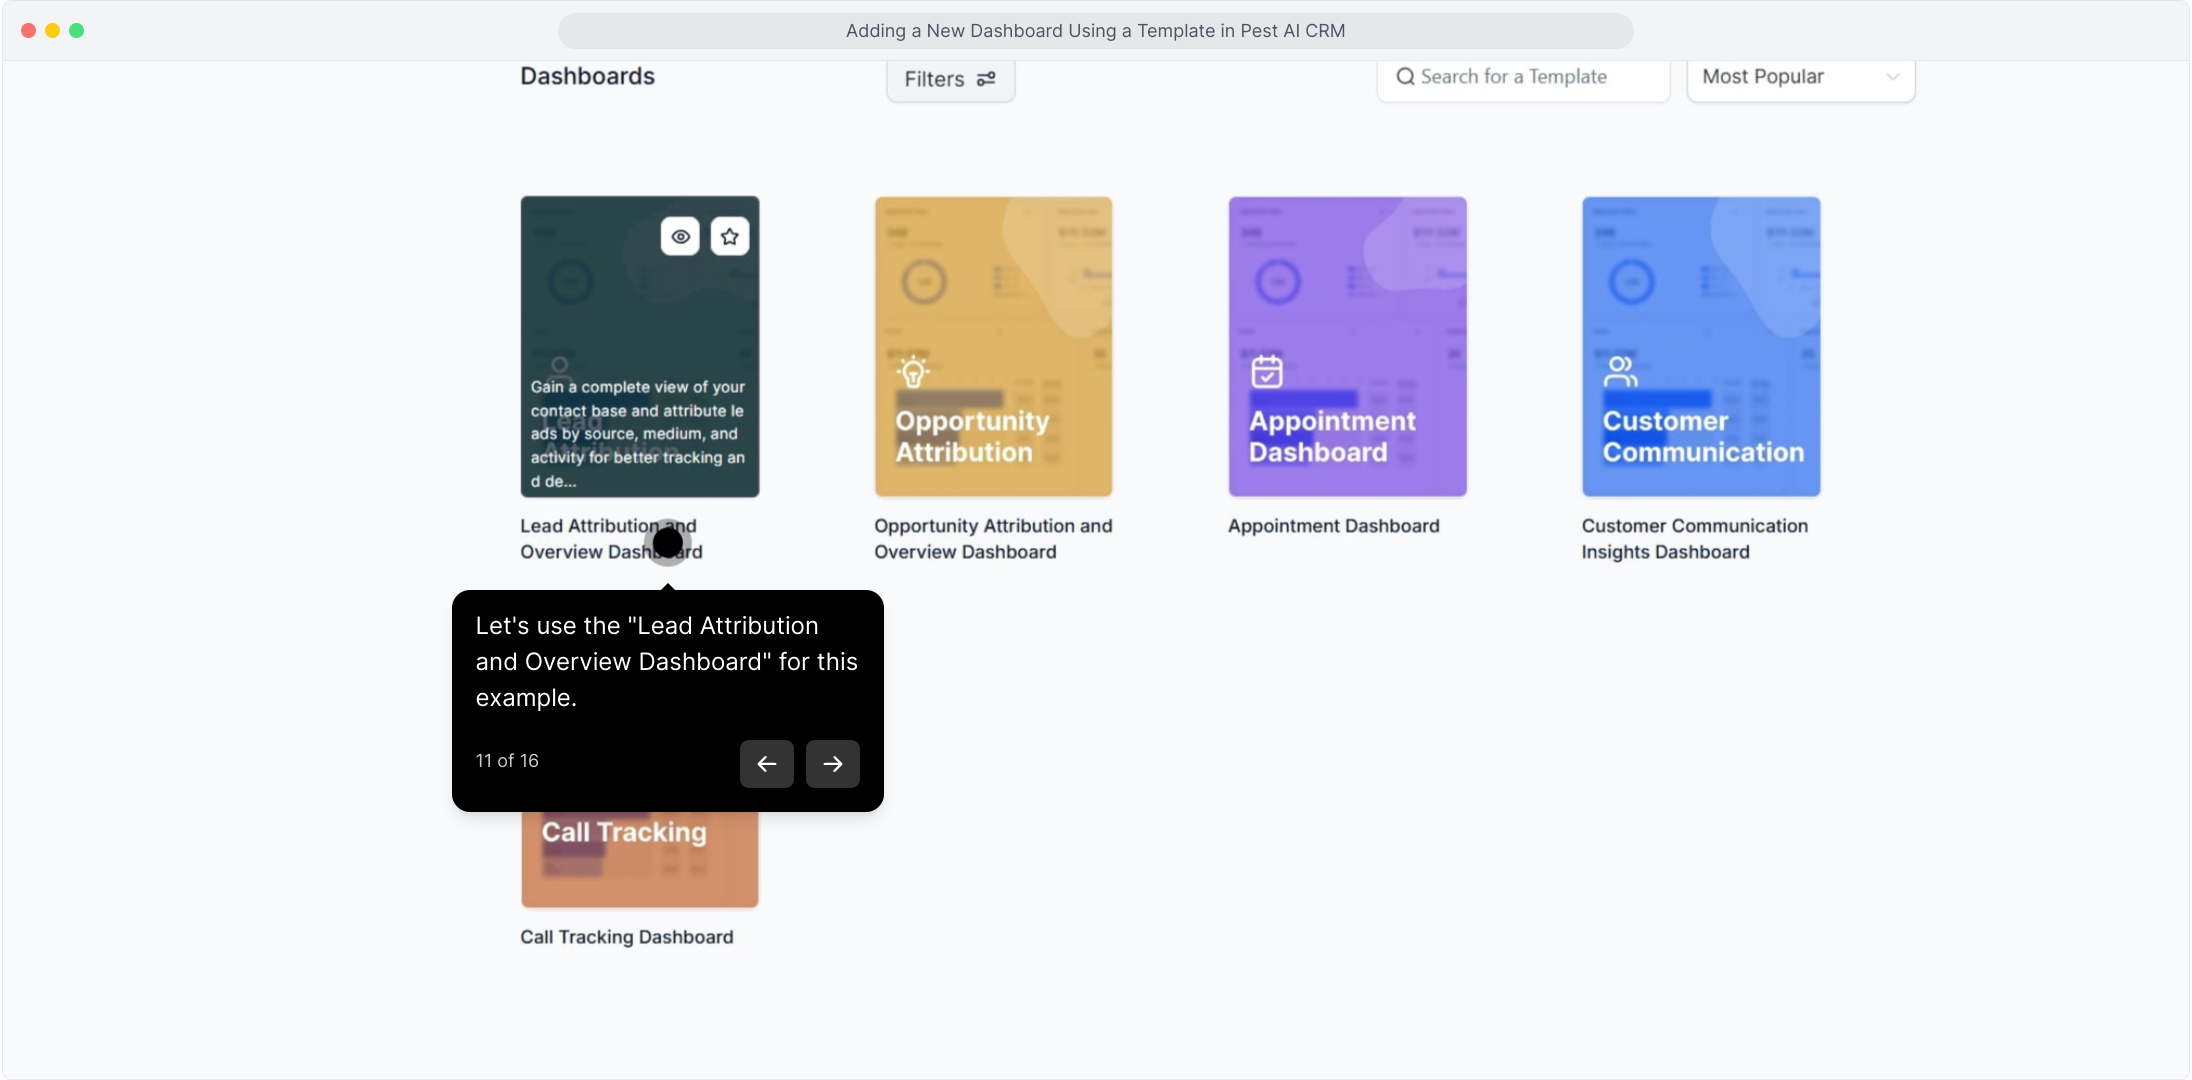Image resolution: width=2192 pixels, height=1080 pixels.
Task: Click the eye preview icon on Lead Attribution card
Action: pyautogui.click(x=680, y=237)
